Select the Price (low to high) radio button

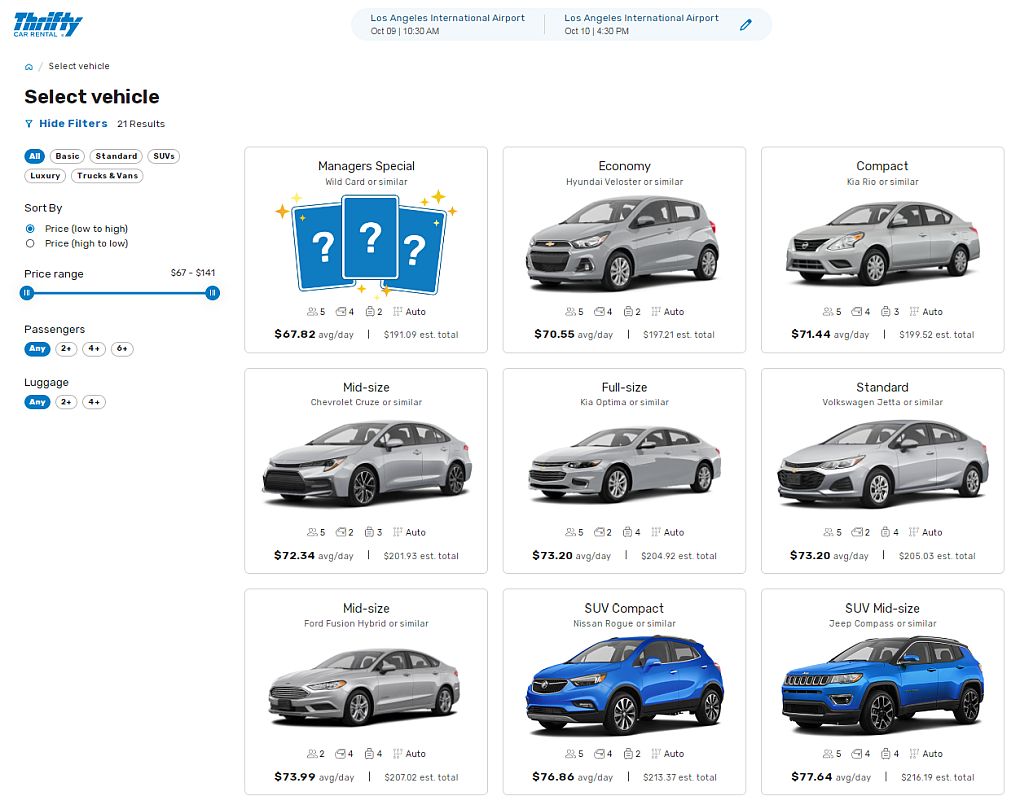point(30,228)
